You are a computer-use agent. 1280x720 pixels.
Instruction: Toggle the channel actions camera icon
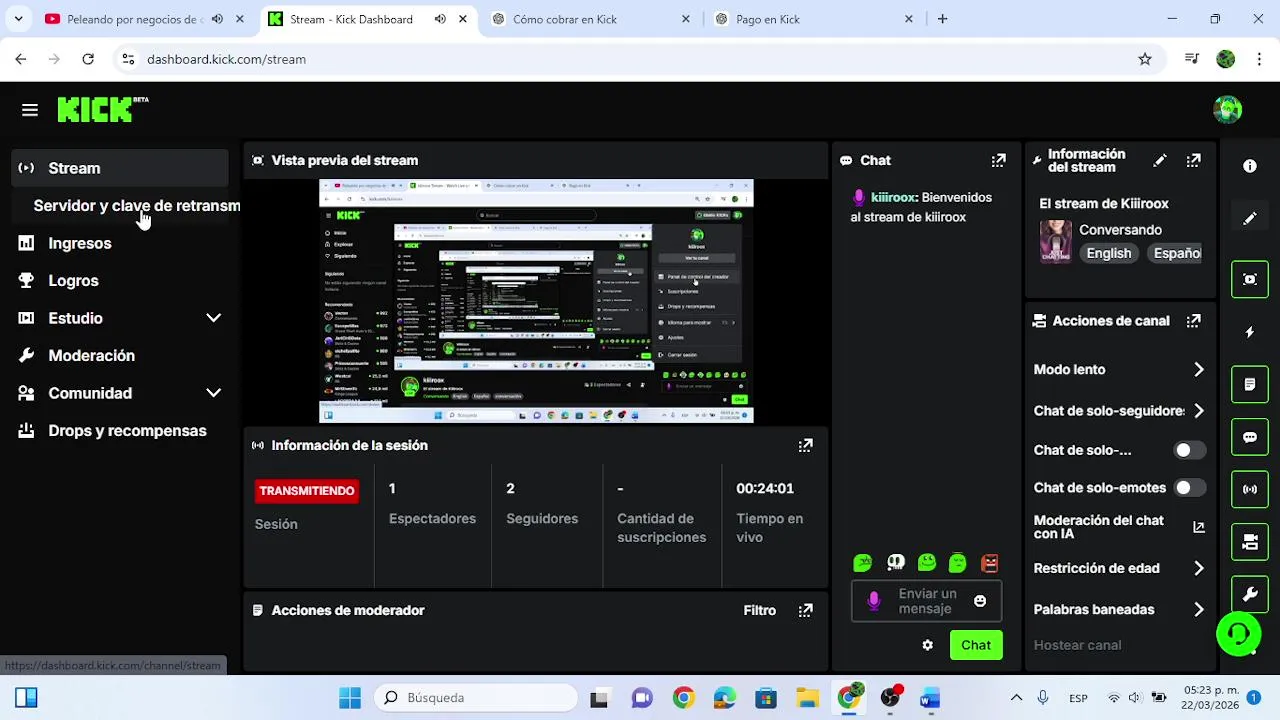tap(1250, 542)
